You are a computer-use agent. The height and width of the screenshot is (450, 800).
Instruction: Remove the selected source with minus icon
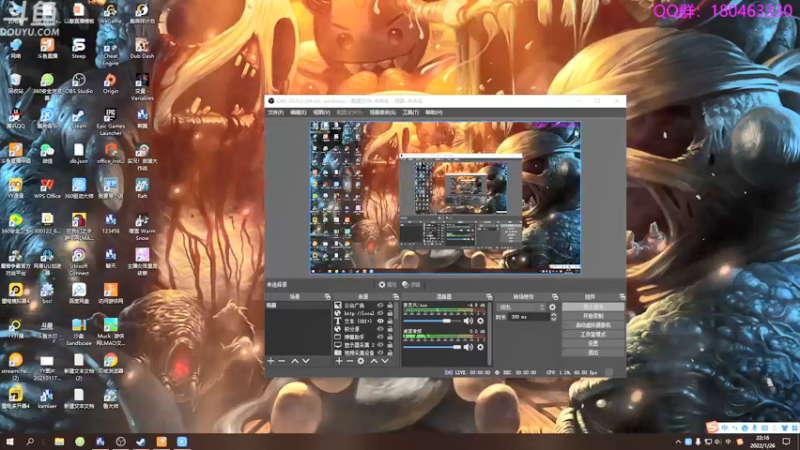coord(349,361)
